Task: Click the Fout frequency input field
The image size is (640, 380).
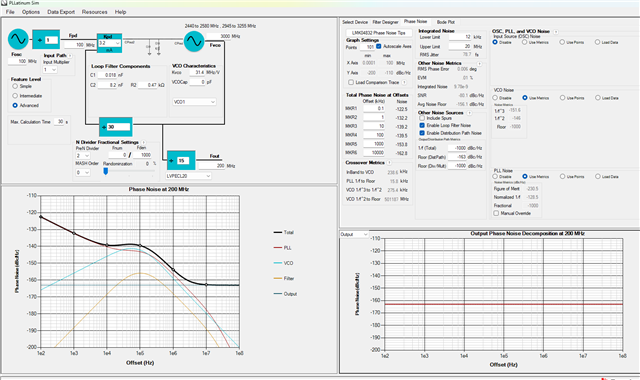Action: click(x=211, y=166)
